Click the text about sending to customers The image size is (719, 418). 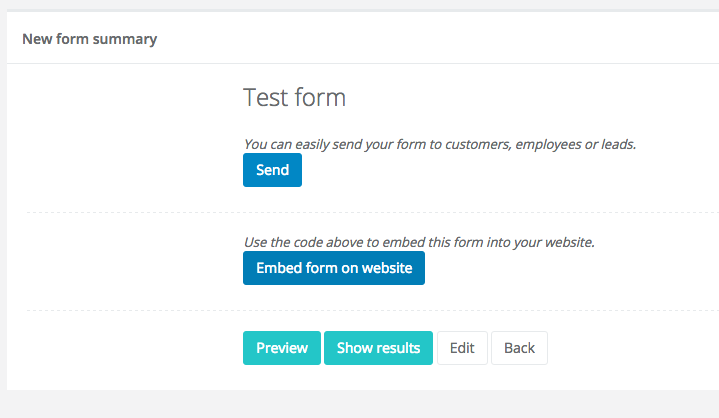(440, 144)
